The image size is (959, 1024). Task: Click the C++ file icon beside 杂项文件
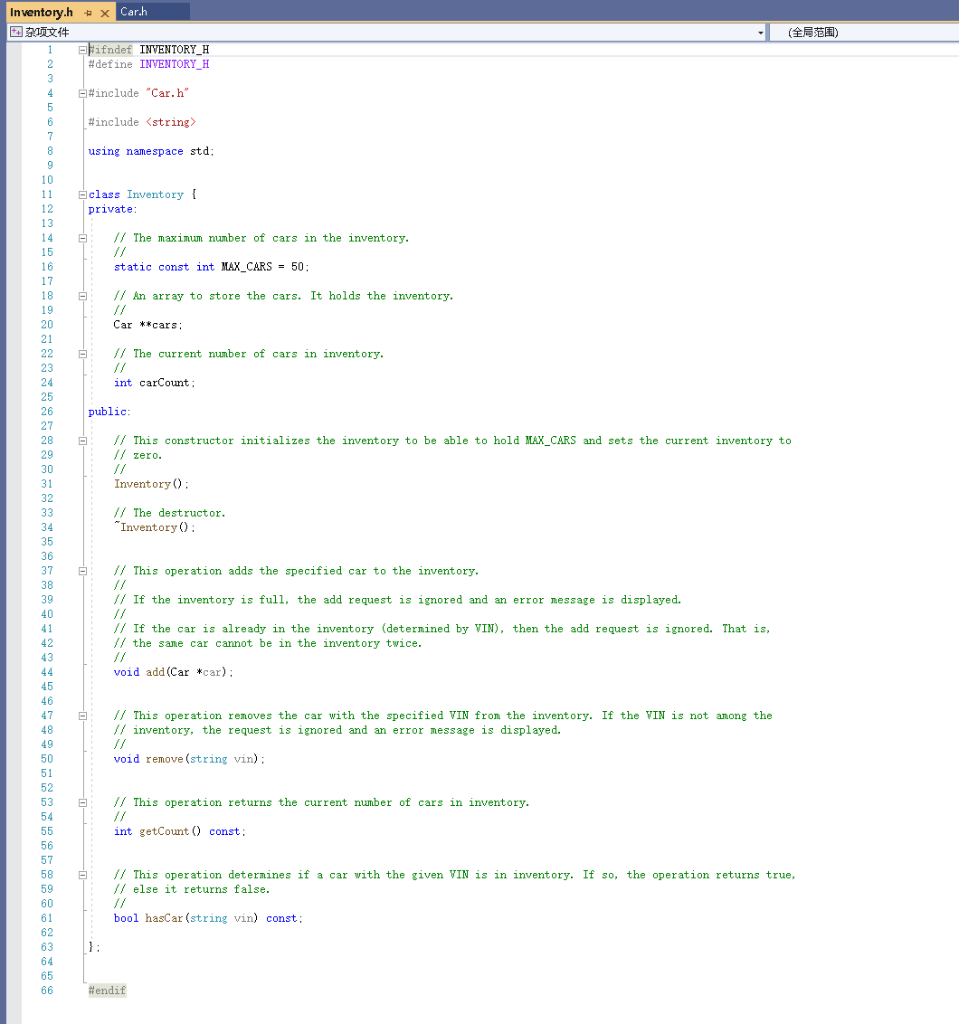[15, 30]
